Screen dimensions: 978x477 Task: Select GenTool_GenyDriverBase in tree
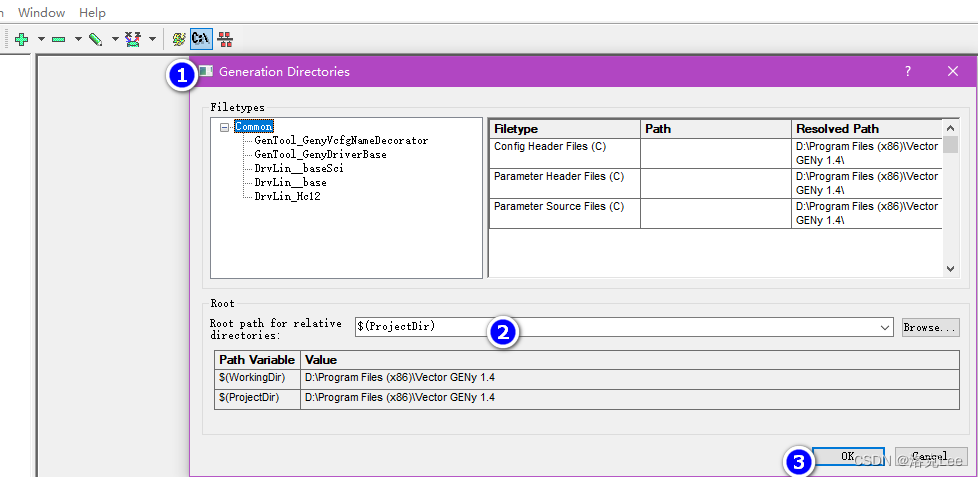point(321,154)
